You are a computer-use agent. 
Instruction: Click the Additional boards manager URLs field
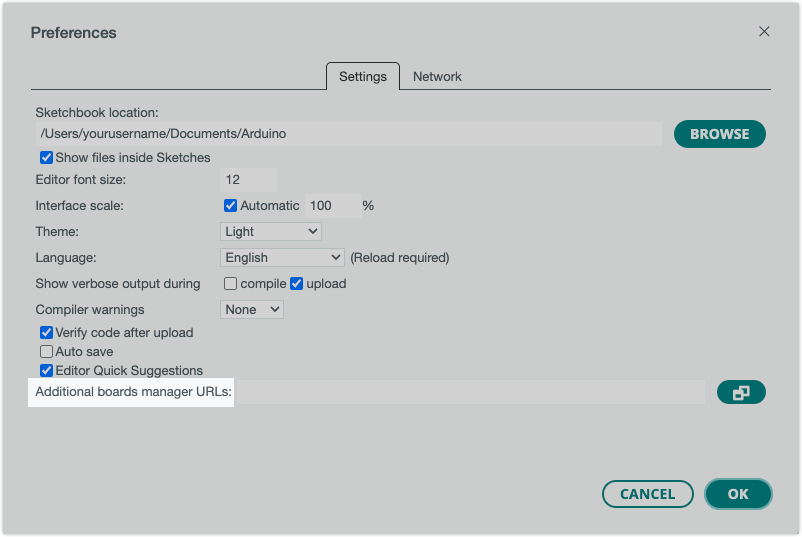469,393
